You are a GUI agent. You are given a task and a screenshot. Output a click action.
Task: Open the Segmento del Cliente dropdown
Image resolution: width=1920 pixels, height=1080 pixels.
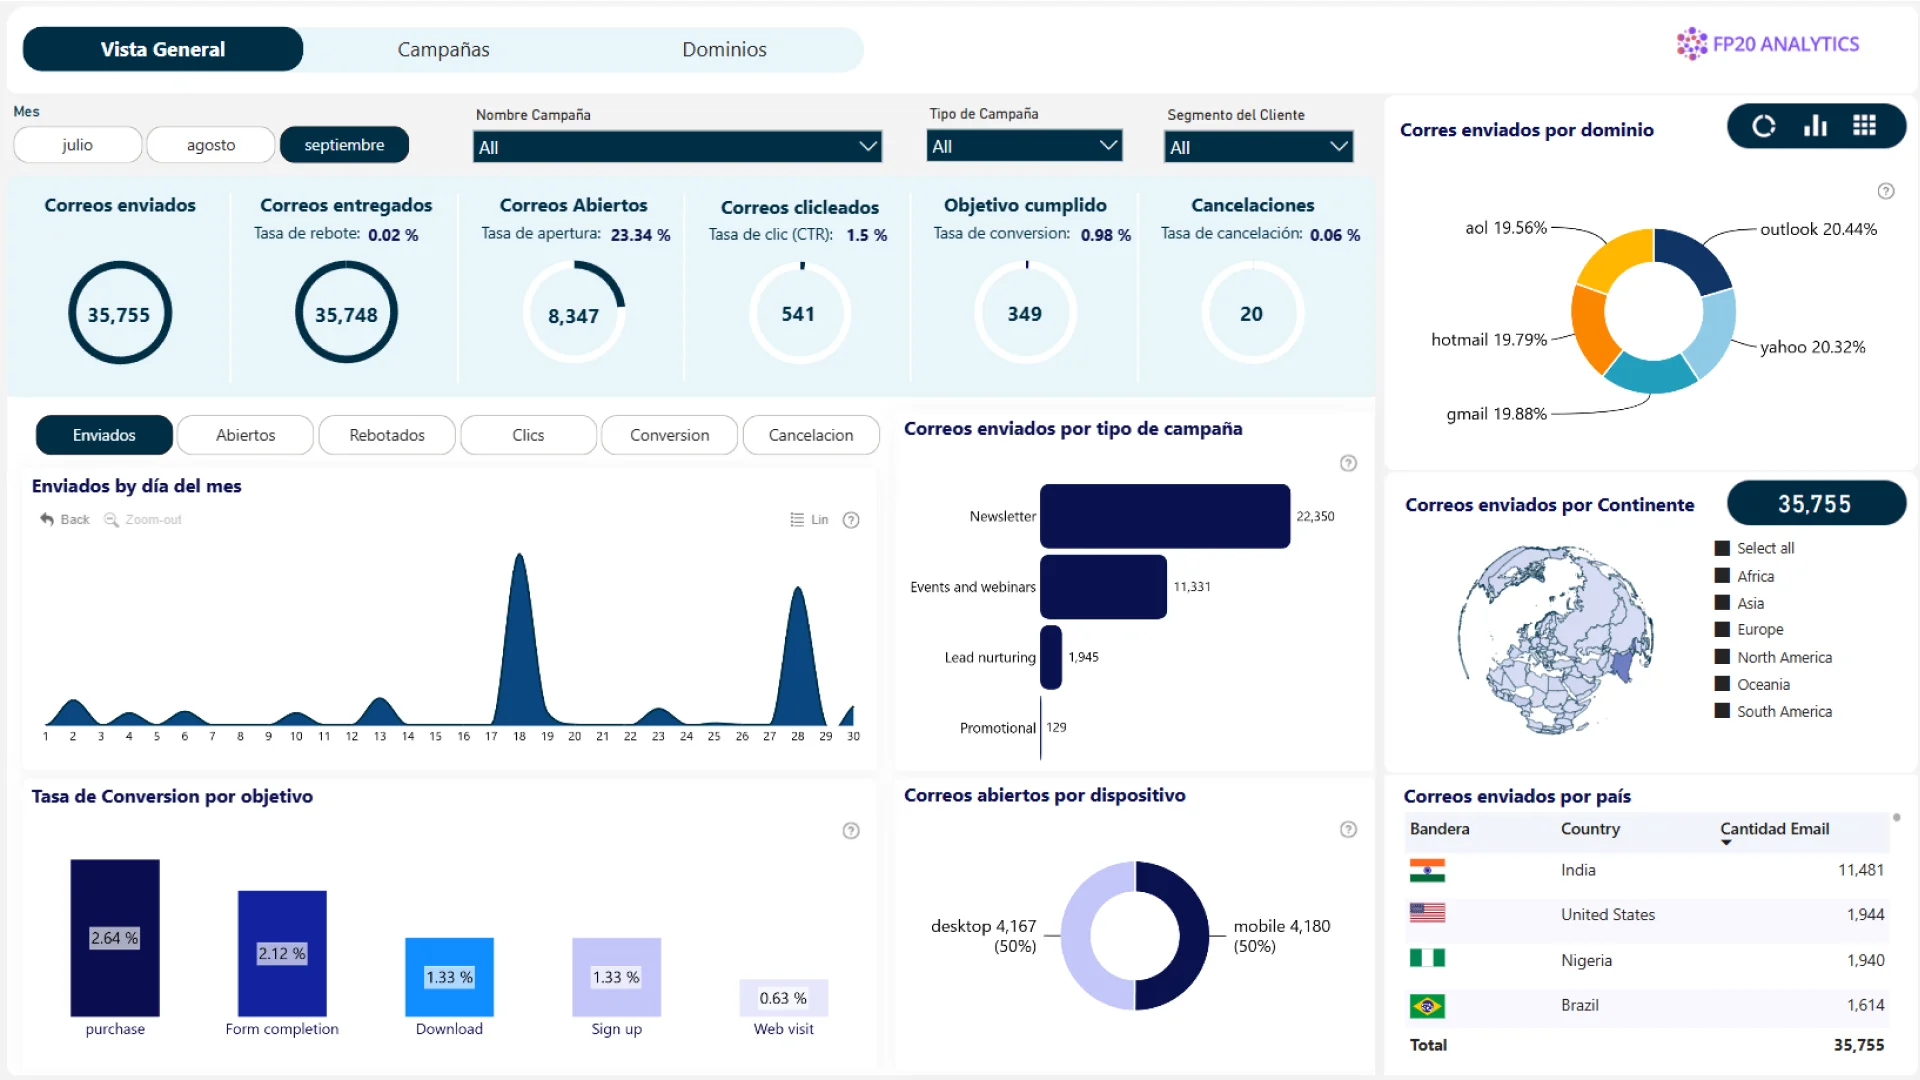1258,147
